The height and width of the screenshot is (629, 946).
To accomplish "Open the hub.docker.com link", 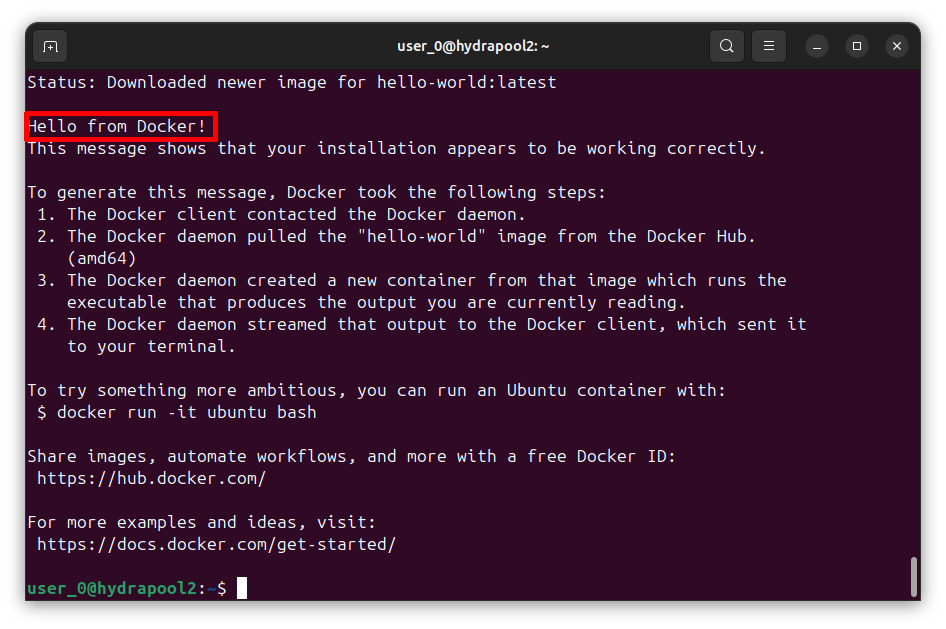I will [x=151, y=478].
